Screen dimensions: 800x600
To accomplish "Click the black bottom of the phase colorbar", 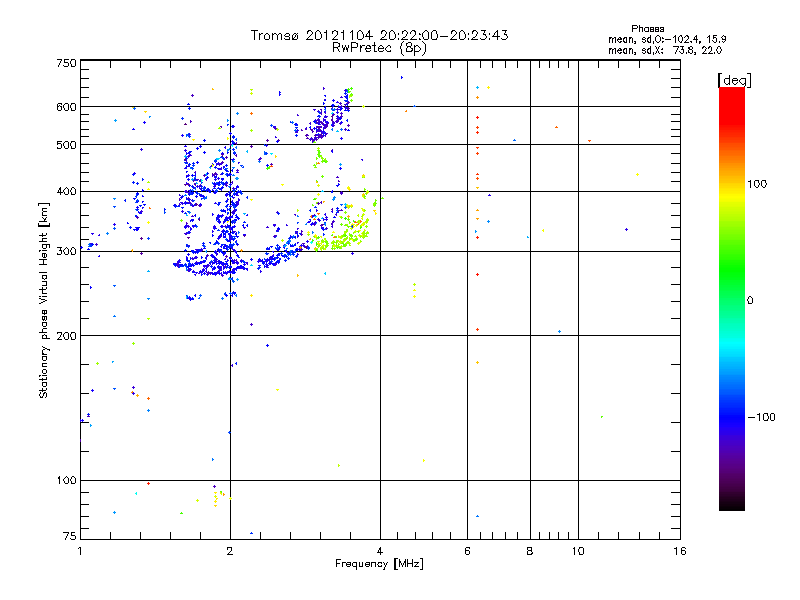I will coord(732,503).
